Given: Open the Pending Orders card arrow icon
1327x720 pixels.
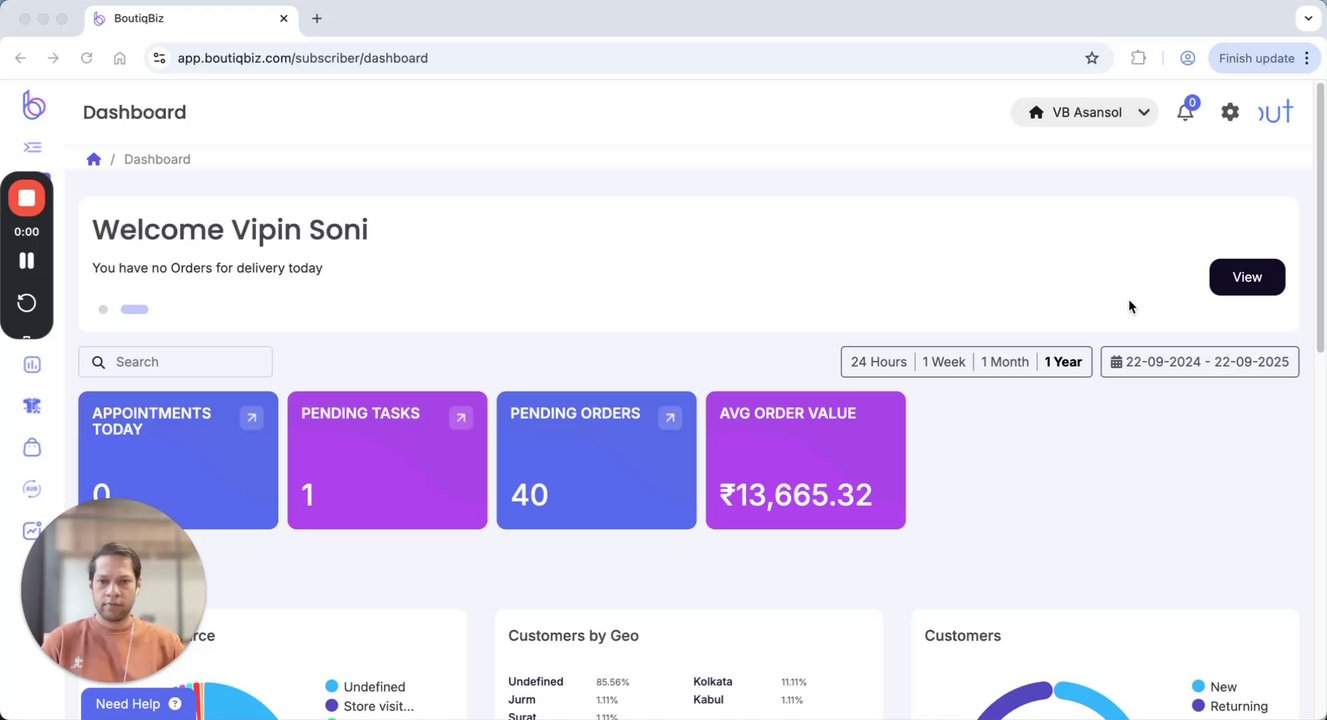Looking at the screenshot, I should [x=670, y=418].
